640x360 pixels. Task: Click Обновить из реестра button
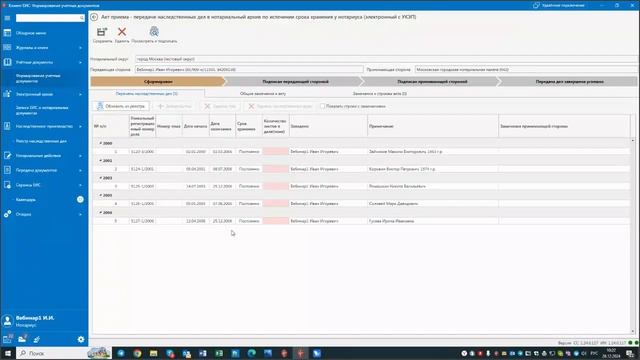coord(121,106)
